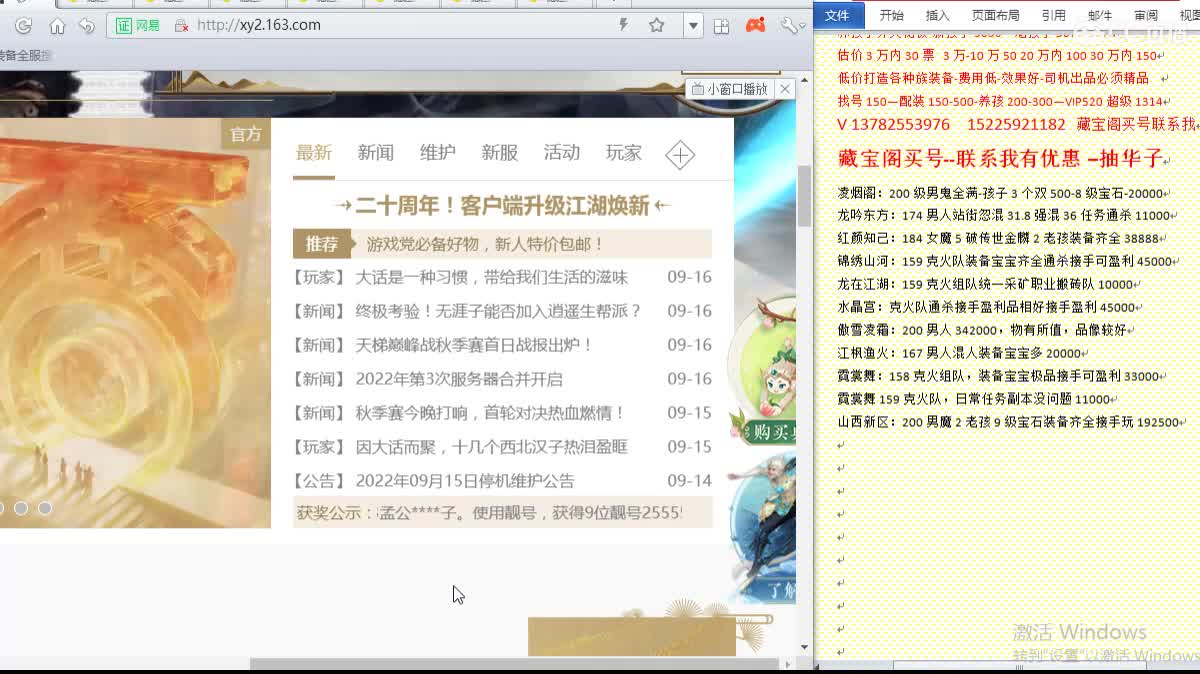Click the 获奖公示 winners ticker text
Image resolution: width=1200 pixels, height=674 pixels.
(502, 512)
